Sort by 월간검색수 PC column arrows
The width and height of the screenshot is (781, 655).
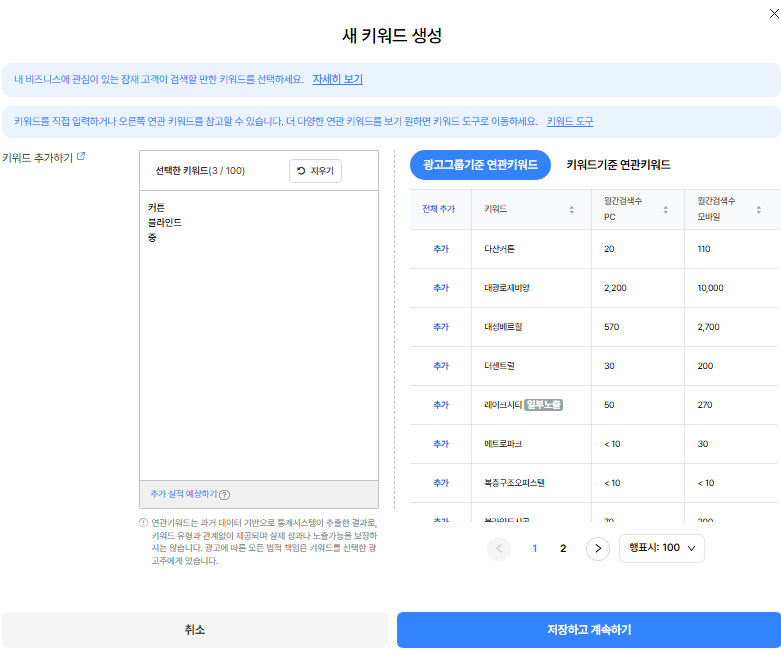pyautogui.click(x=665, y=210)
